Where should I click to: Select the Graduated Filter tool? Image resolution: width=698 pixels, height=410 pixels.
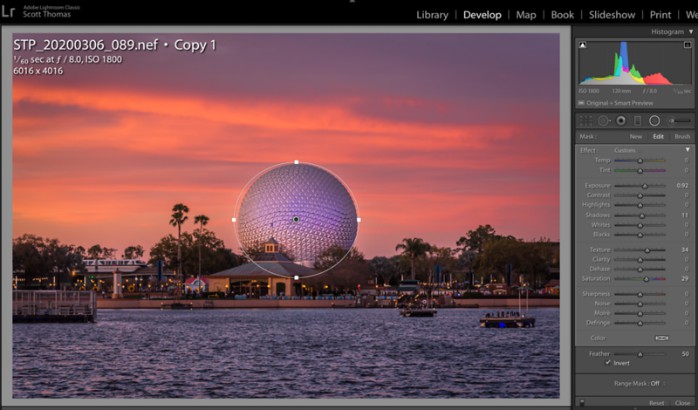coord(637,121)
